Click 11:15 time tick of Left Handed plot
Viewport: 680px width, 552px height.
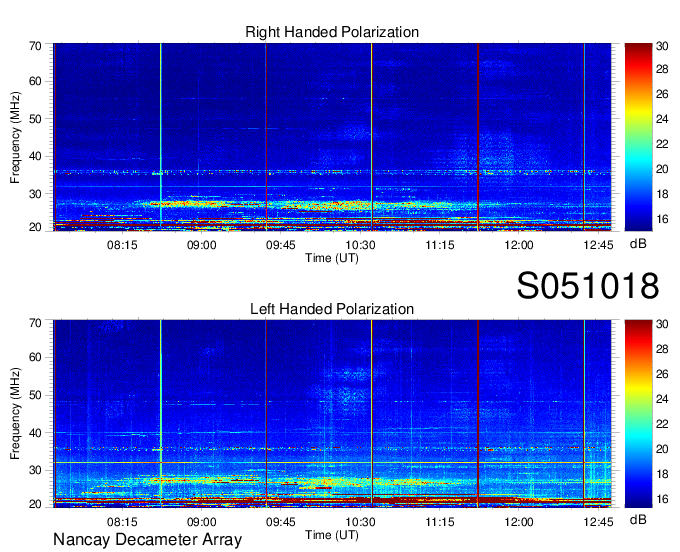(439, 522)
